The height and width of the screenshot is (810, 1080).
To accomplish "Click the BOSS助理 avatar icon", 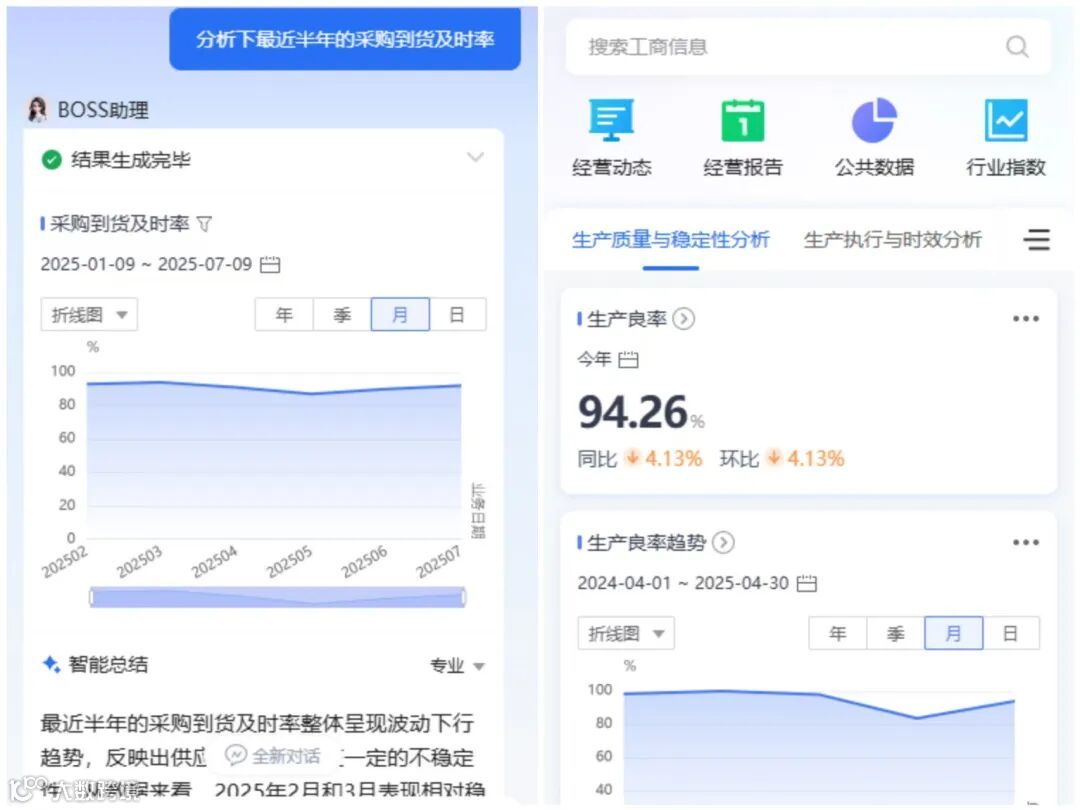I will (37, 109).
